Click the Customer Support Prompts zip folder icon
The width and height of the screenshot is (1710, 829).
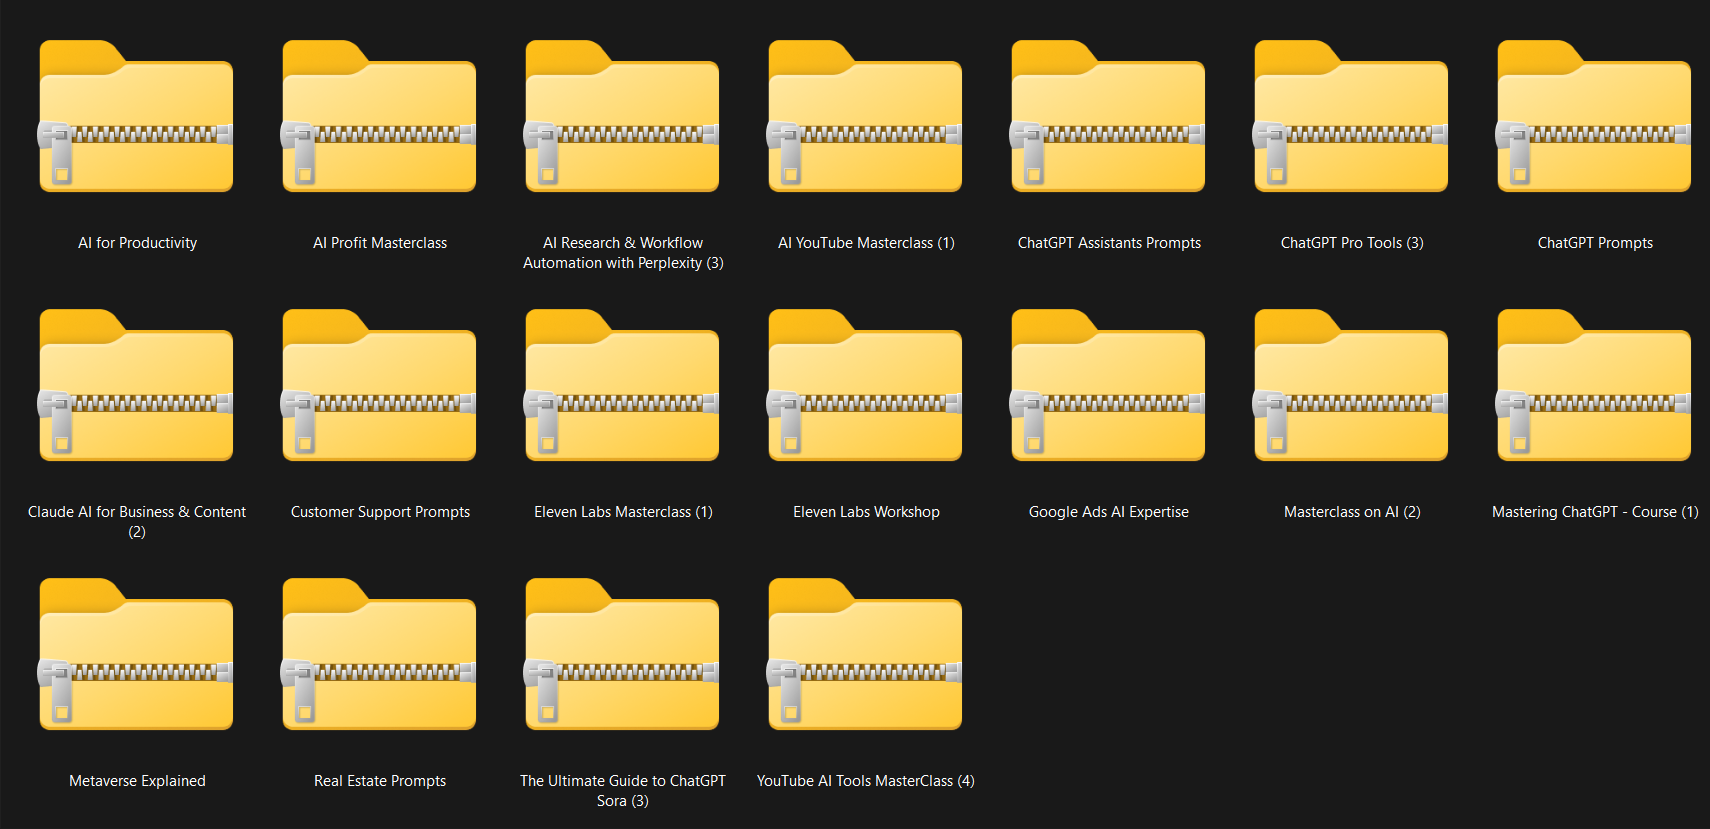[x=379, y=385]
